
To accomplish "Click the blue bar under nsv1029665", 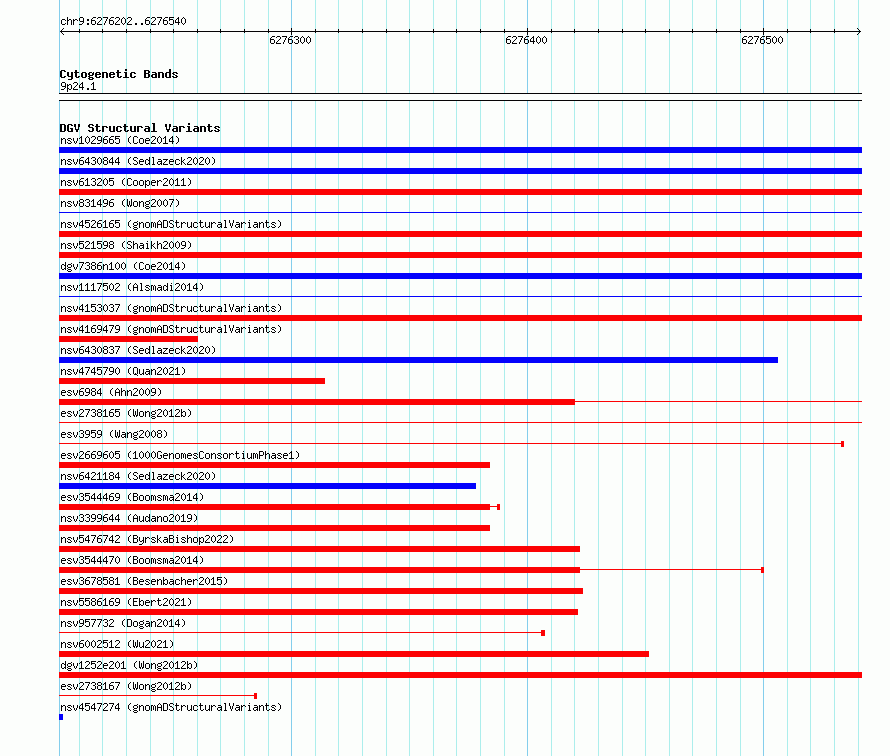I will [460, 150].
